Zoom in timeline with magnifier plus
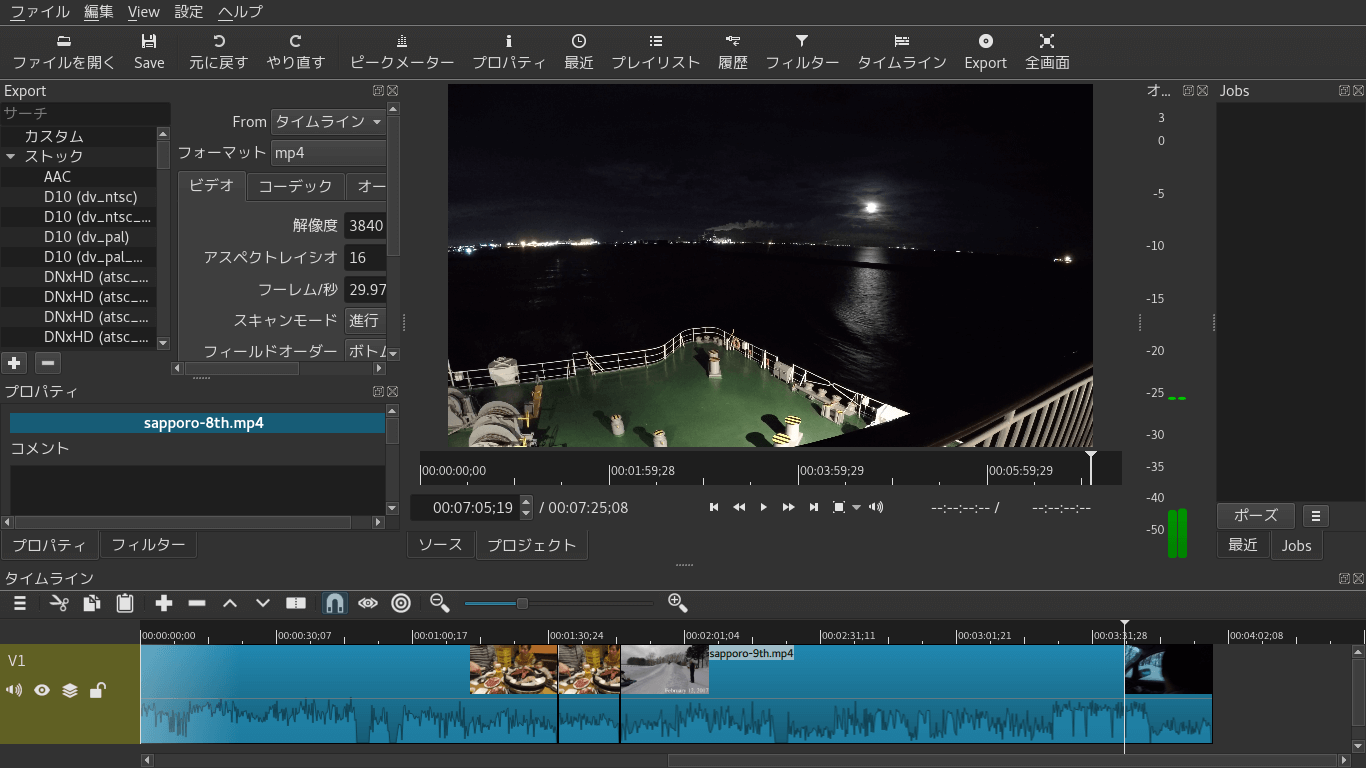Screen dimensions: 1366x768 pos(677,602)
